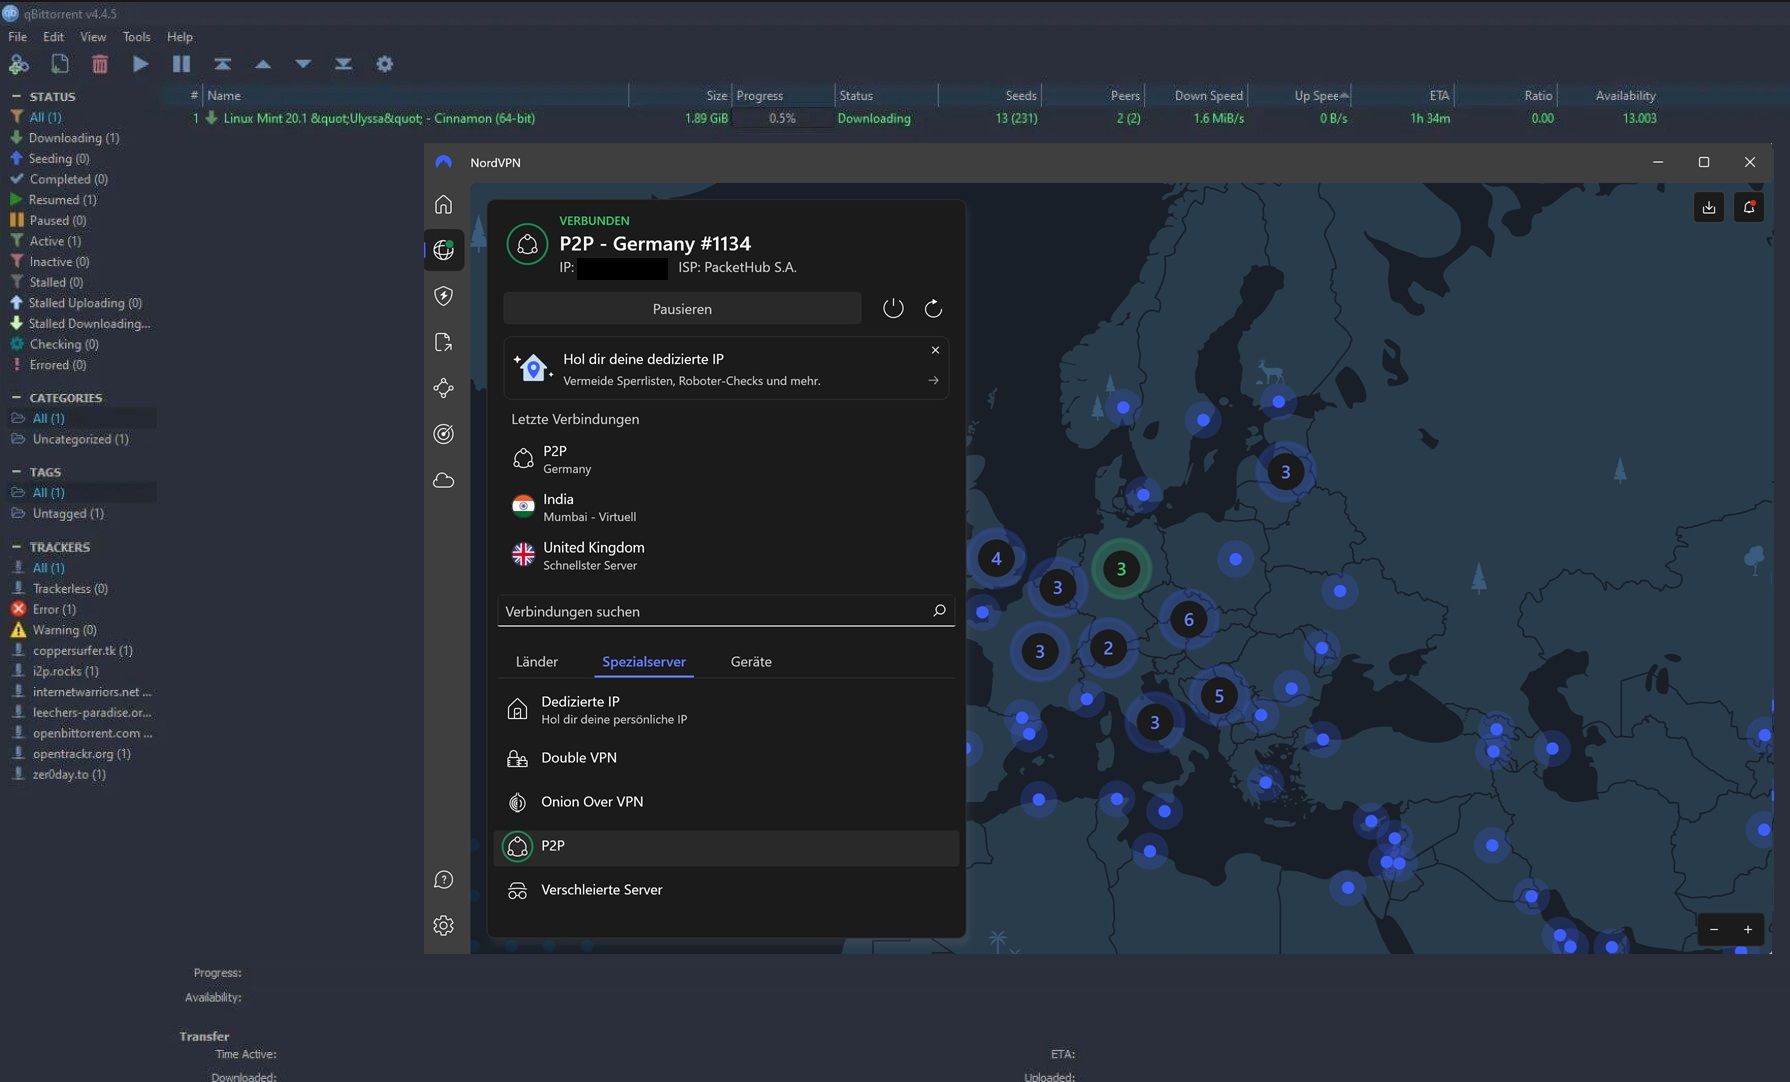This screenshot has width=1790, height=1082.
Task: Filter by opentrackr.org tracker
Action: 81,754
